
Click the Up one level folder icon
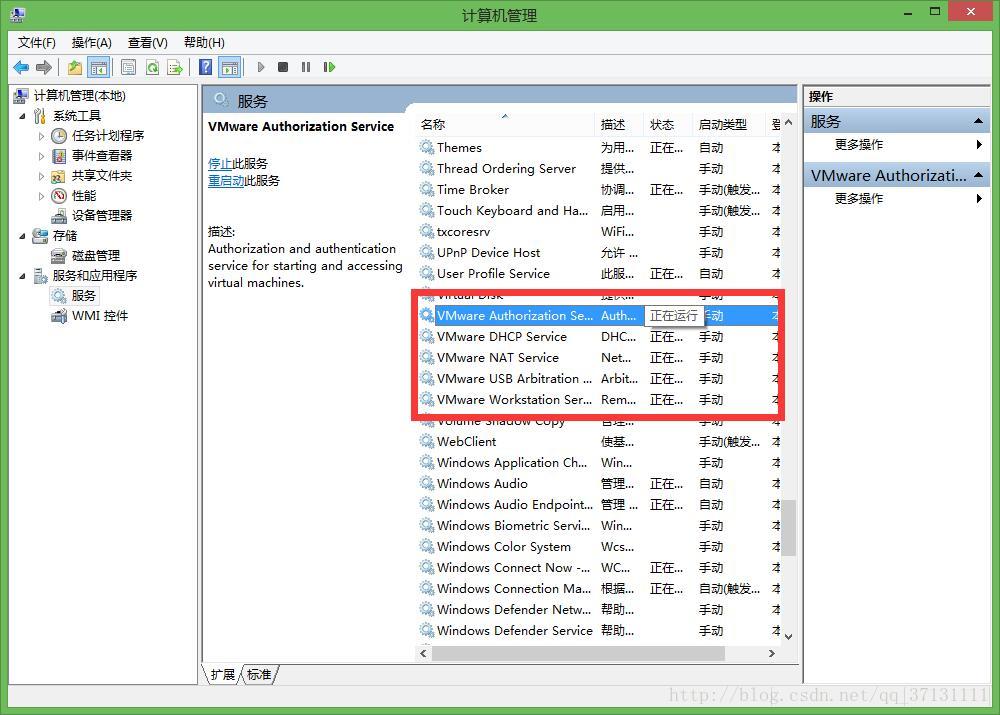[75, 67]
